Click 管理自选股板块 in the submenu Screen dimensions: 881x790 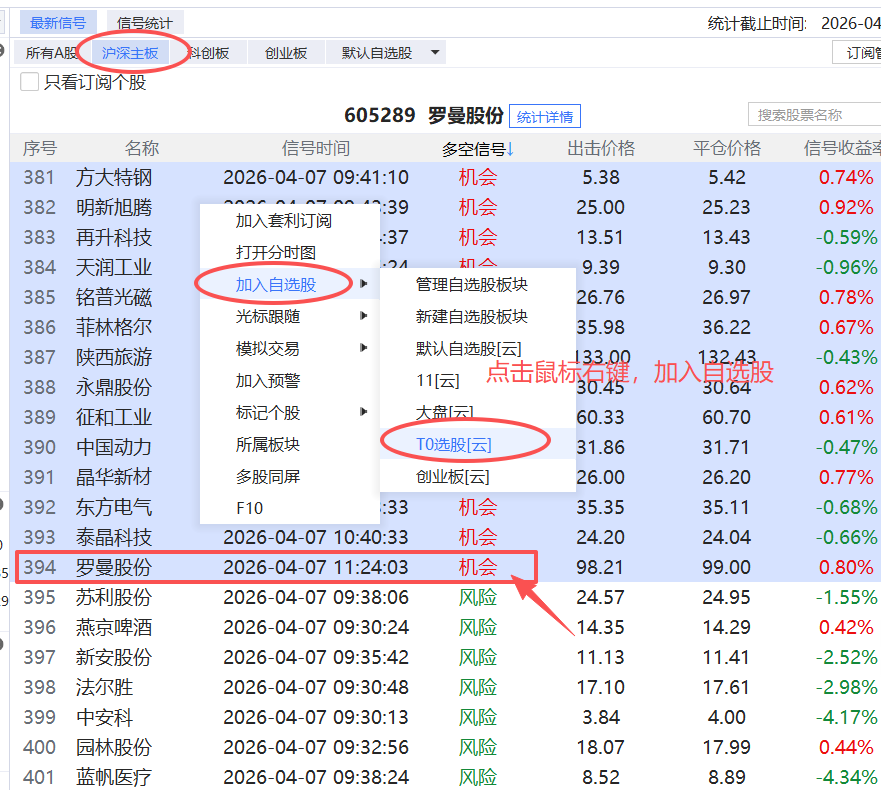pyautogui.click(x=471, y=285)
